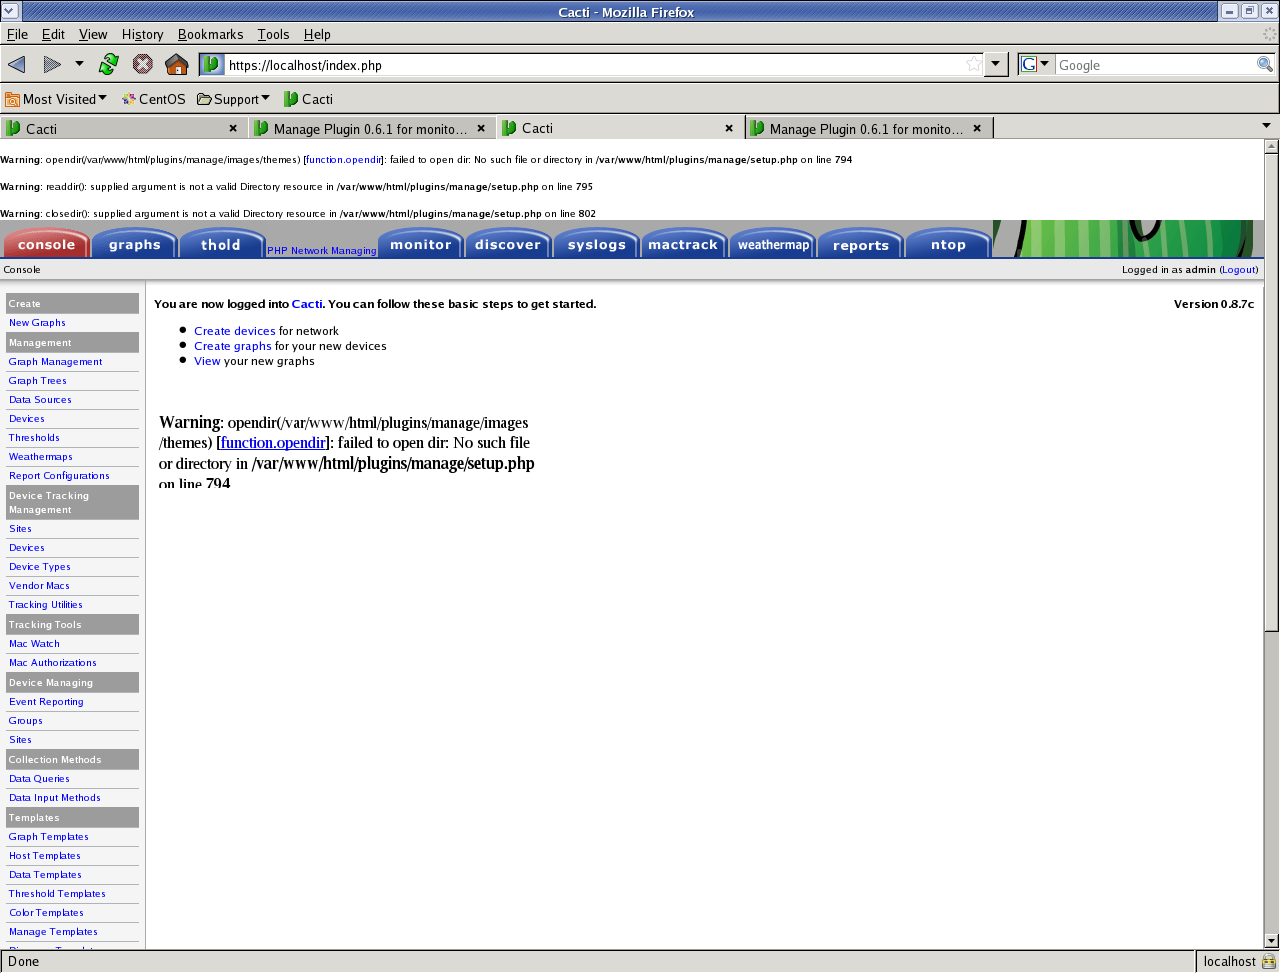This screenshot has width=1280, height=973.
Task: Click the security lock icon in status bar
Action: point(1268,962)
